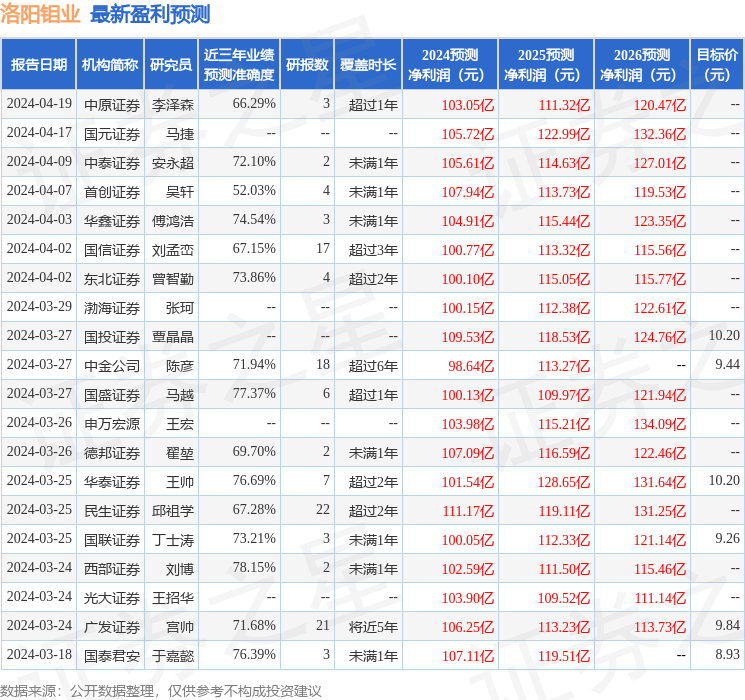Select the 华泰证券 cell
745x700 pixels.
[x=112, y=482]
